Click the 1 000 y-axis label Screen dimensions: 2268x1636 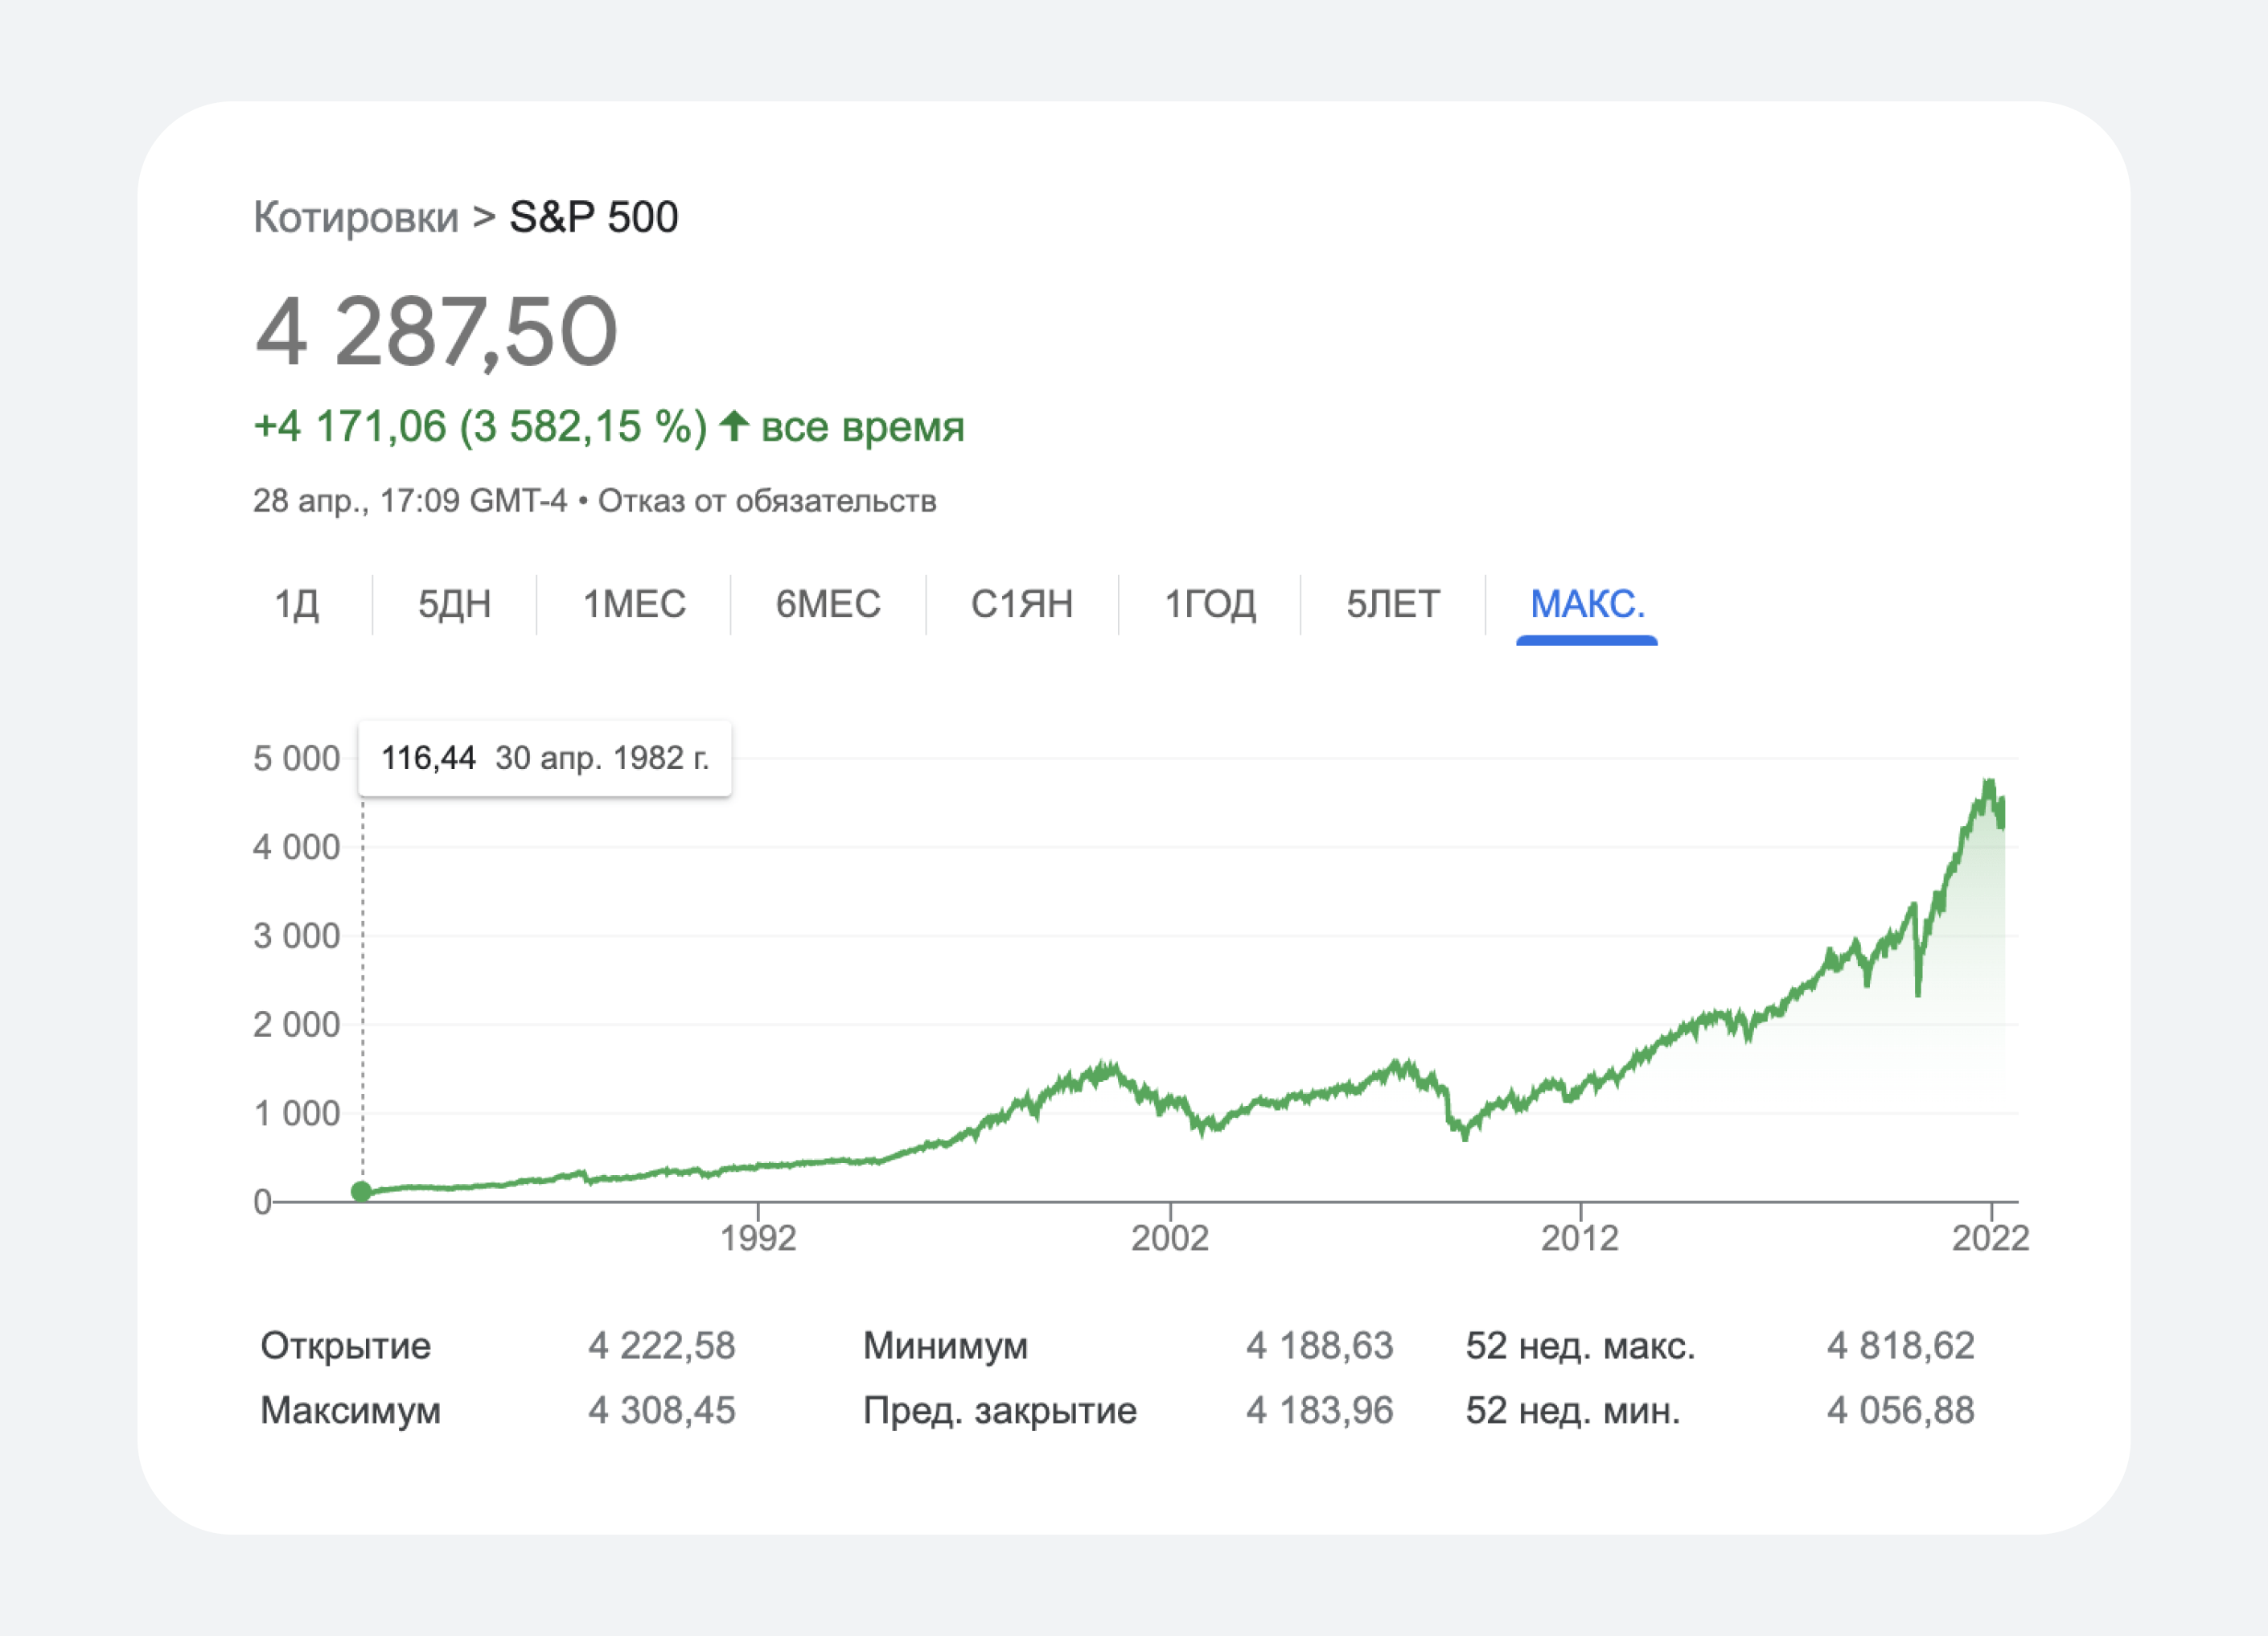tap(297, 1113)
